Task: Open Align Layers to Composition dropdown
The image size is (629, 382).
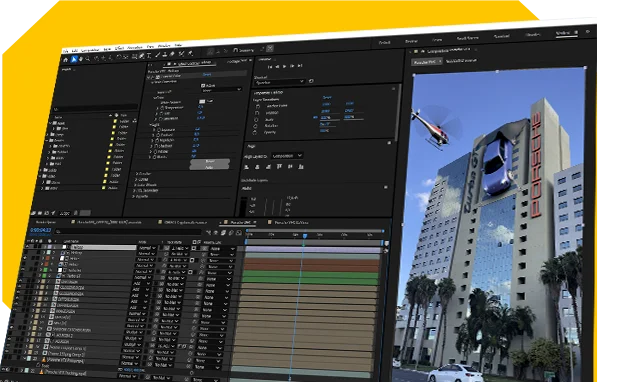Action: [x=287, y=156]
